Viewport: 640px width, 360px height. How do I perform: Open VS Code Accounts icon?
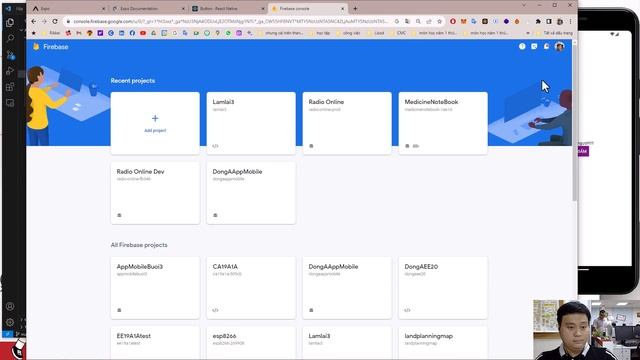click(x=10, y=306)
